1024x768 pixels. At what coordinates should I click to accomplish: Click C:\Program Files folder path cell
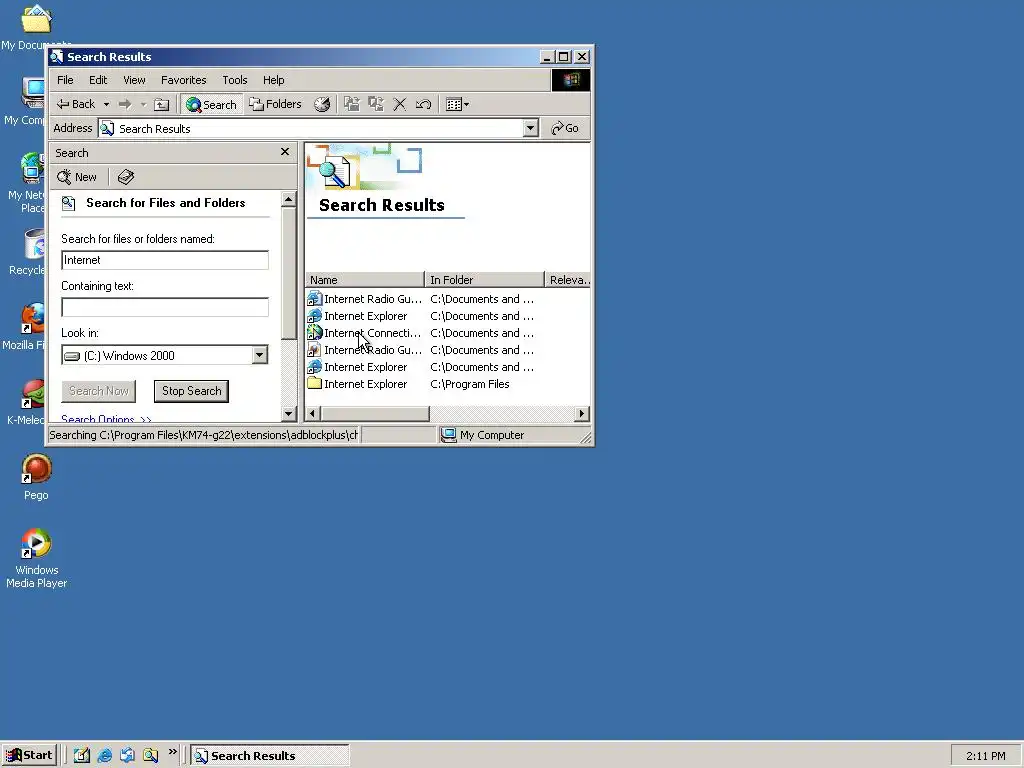(x=470, y=384)
